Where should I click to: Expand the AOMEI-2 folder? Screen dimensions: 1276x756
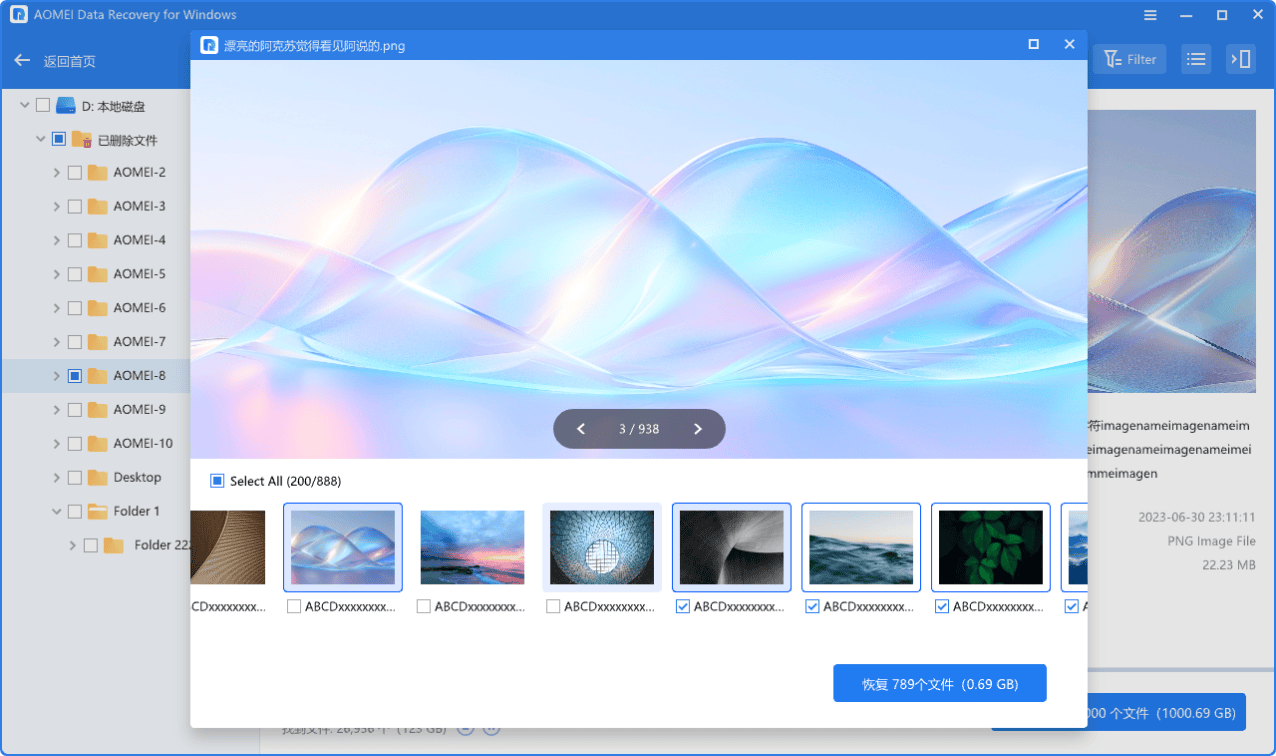point(56,173)
